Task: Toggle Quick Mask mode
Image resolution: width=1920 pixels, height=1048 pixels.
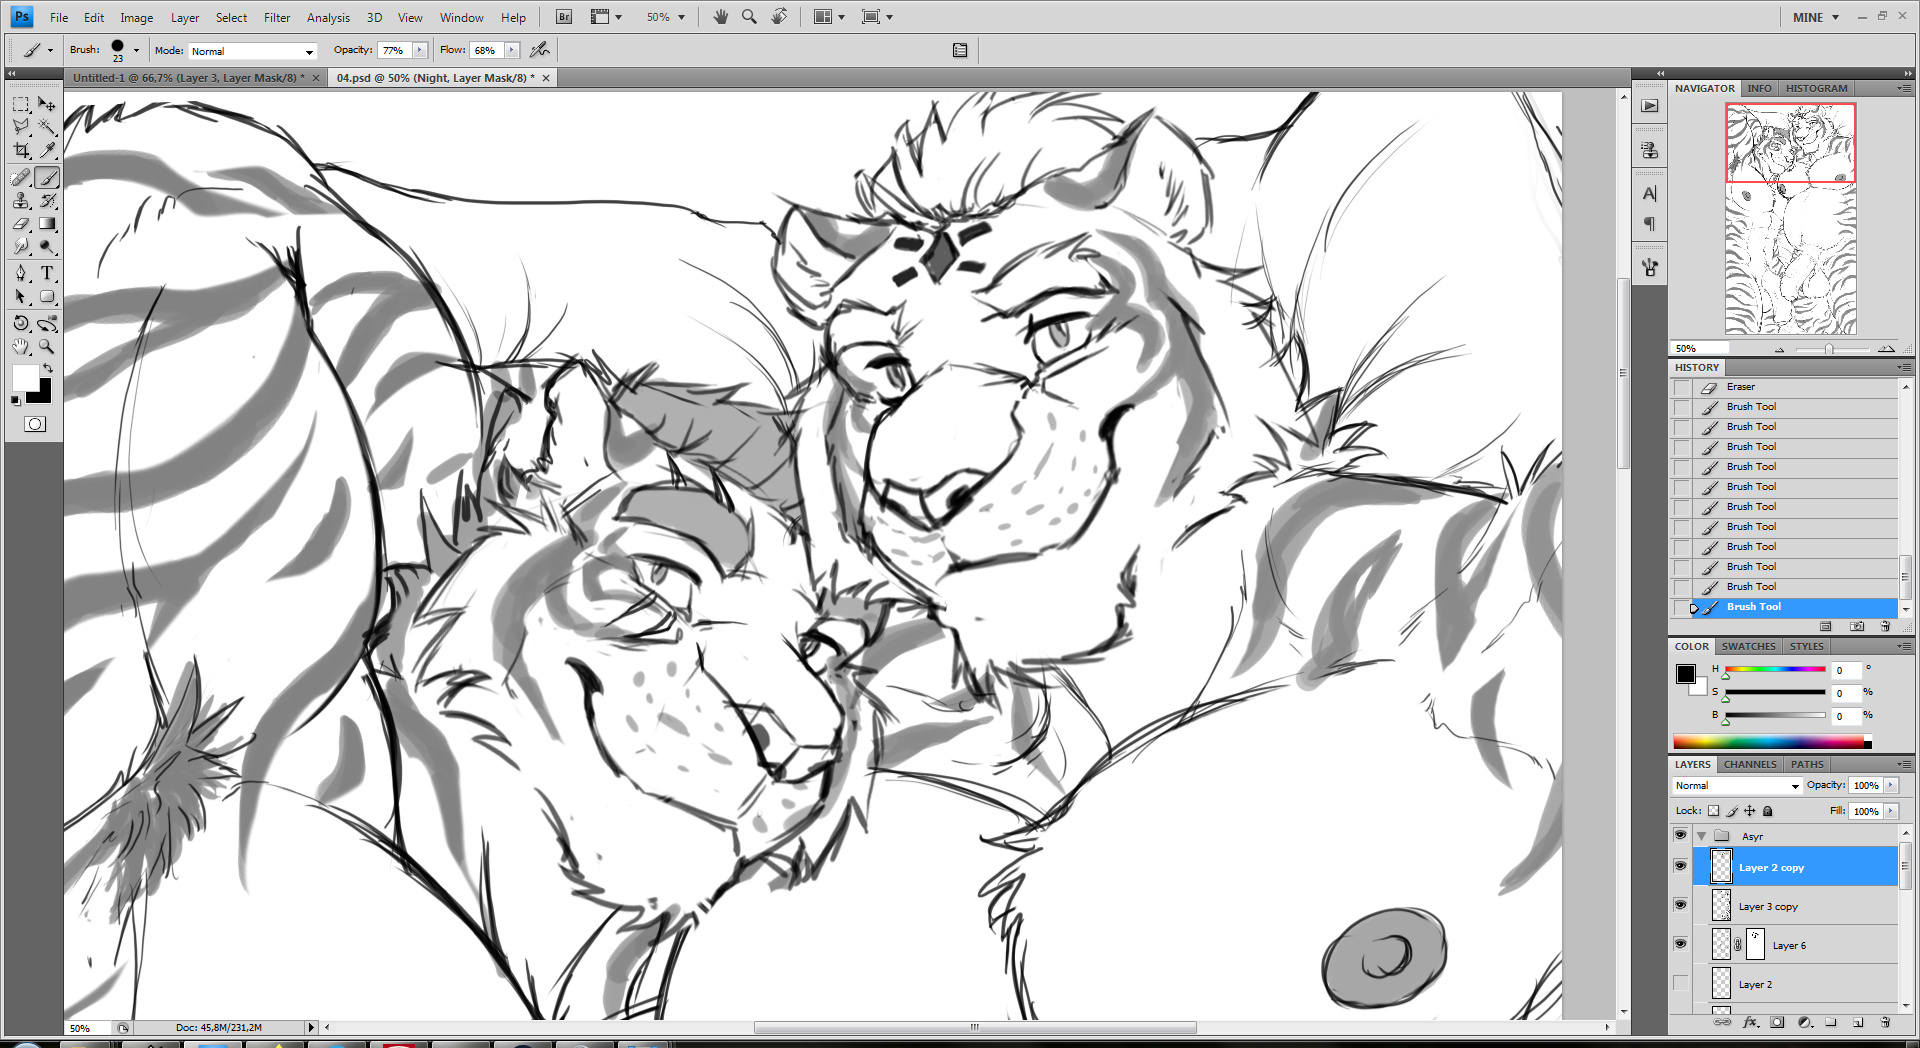Action: 35,424
